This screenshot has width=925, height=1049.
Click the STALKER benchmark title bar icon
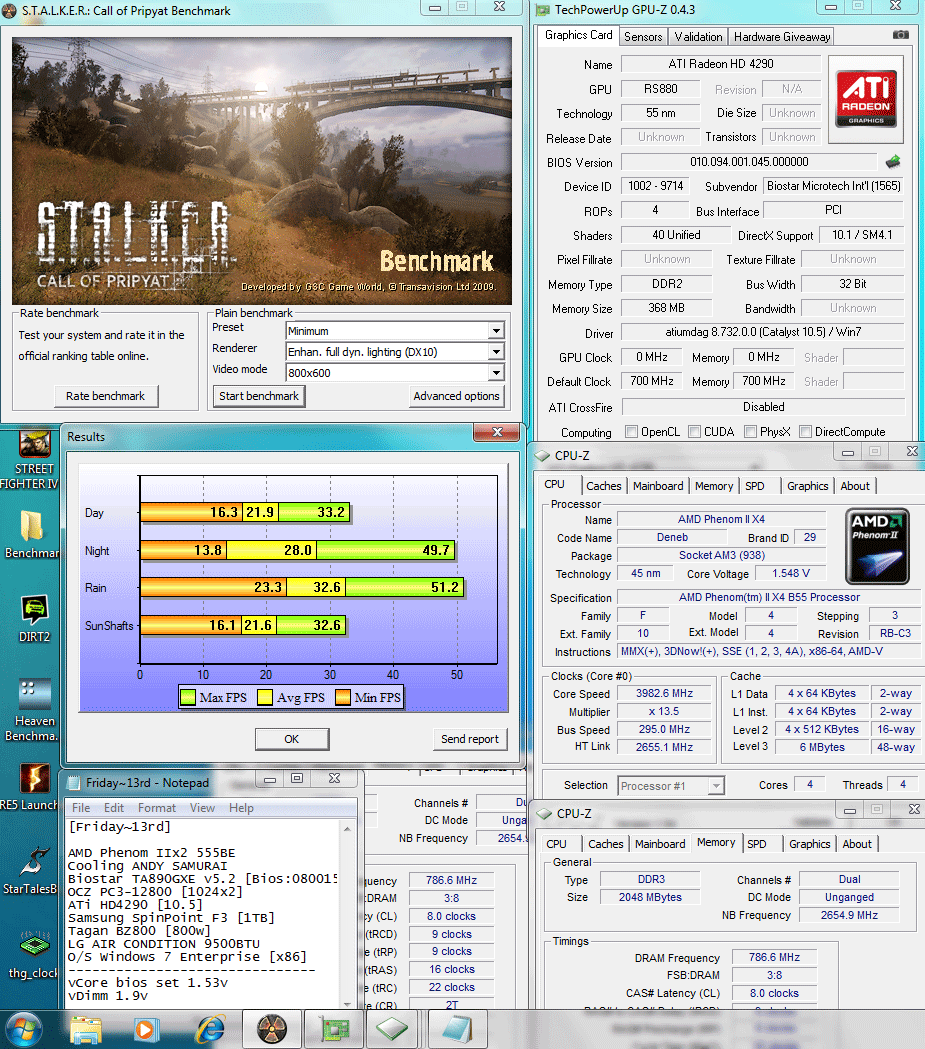click(9, 11)
